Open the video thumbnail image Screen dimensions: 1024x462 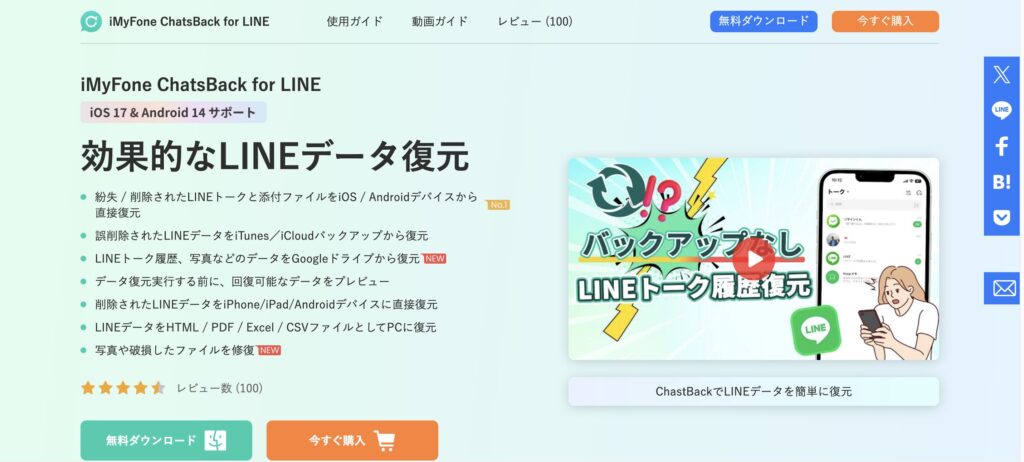coord(753,259)
